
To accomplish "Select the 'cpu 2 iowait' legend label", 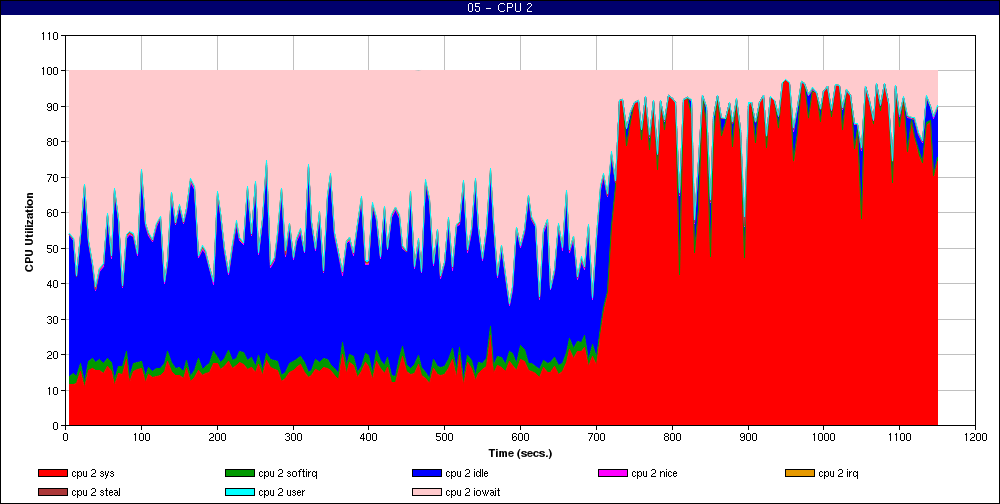I will tap(473, 493).
